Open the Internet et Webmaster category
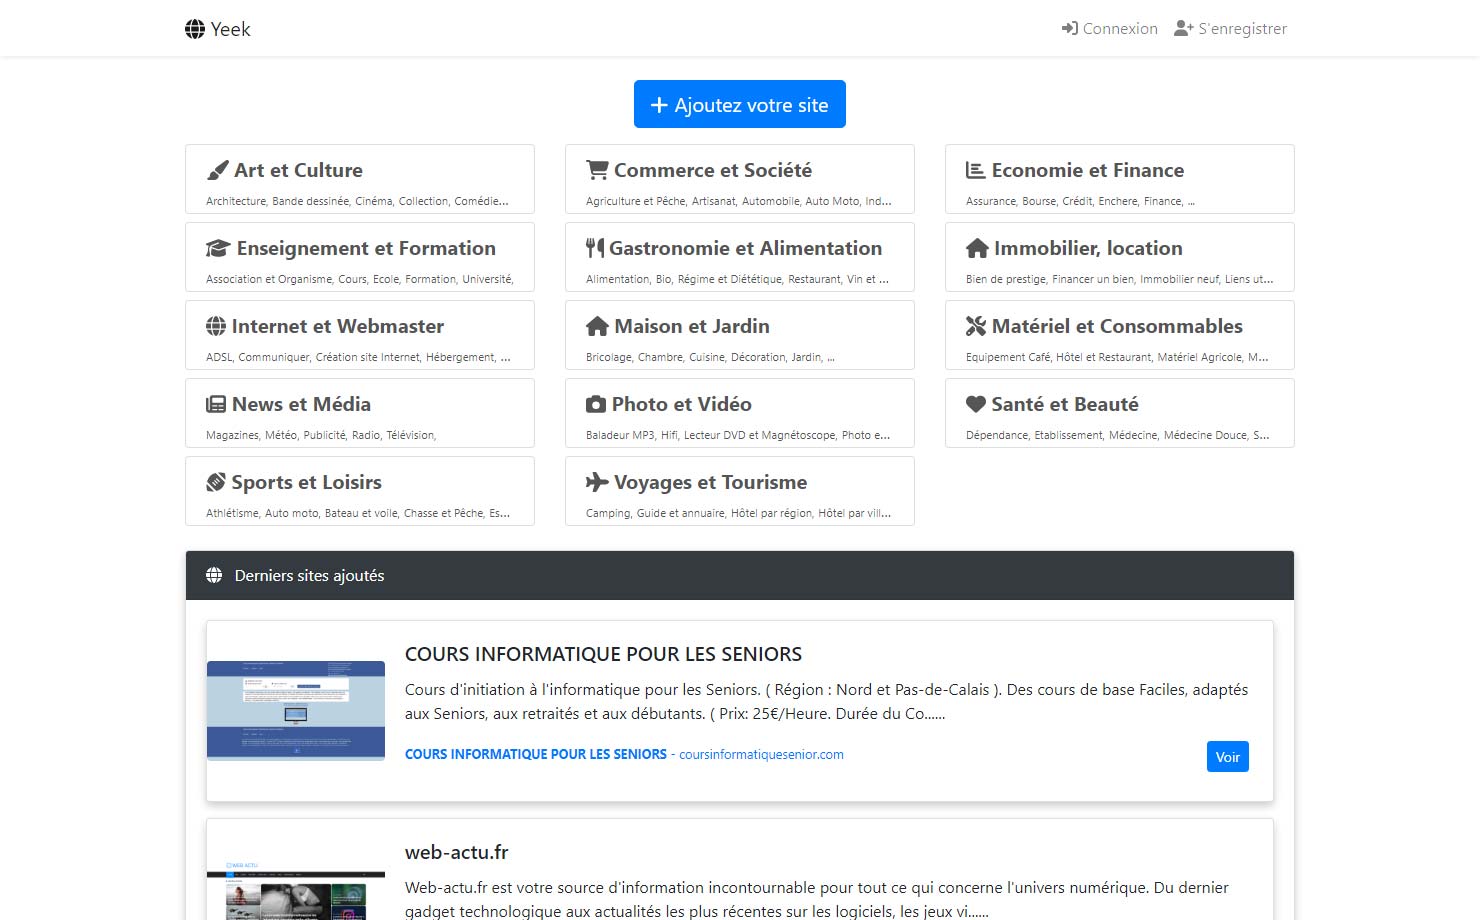Screen dimensions: 1480x920 (x=338, y=327)
